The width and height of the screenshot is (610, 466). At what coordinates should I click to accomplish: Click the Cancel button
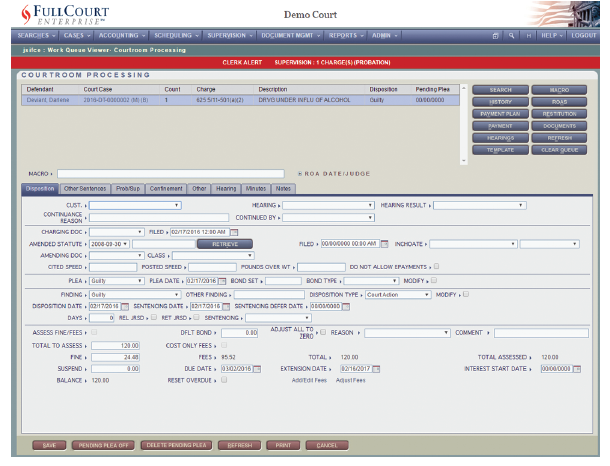point(327,445)
